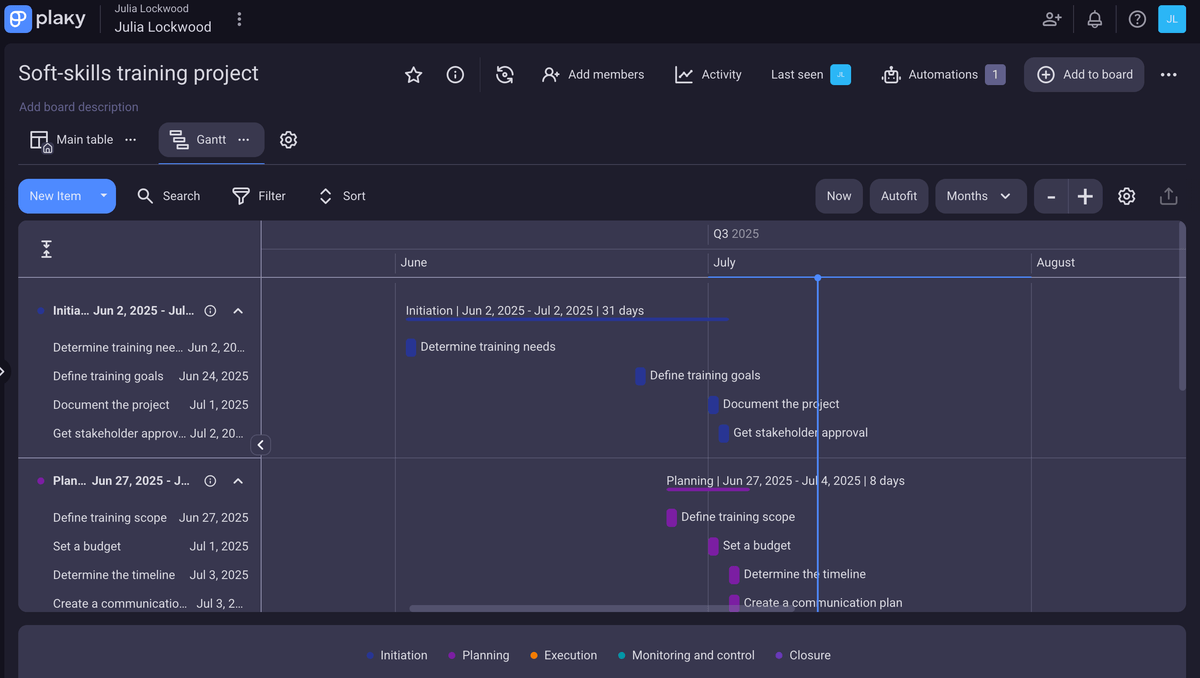Click the invite user icon in header
The height and width of the screenshot is (678, 1200).
pos(1052,19)
